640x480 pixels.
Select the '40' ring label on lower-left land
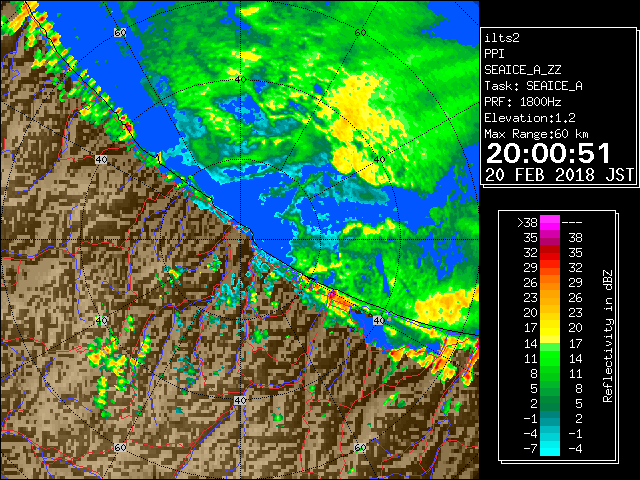click(x=101, y=320)
